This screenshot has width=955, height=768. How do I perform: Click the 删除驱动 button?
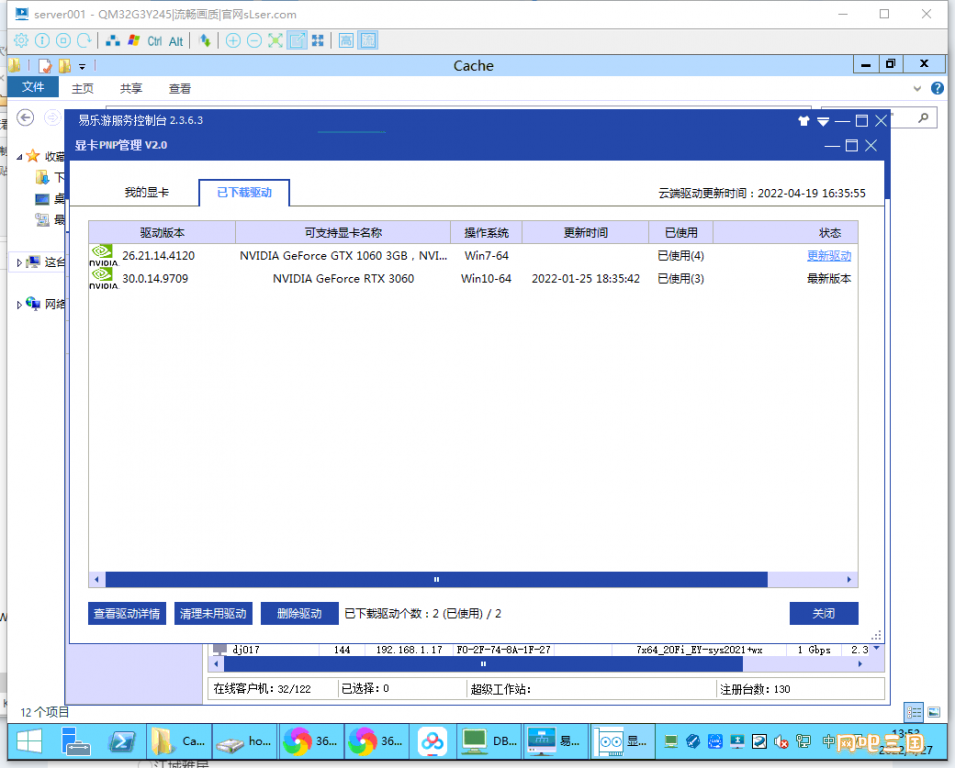(299, 613)
